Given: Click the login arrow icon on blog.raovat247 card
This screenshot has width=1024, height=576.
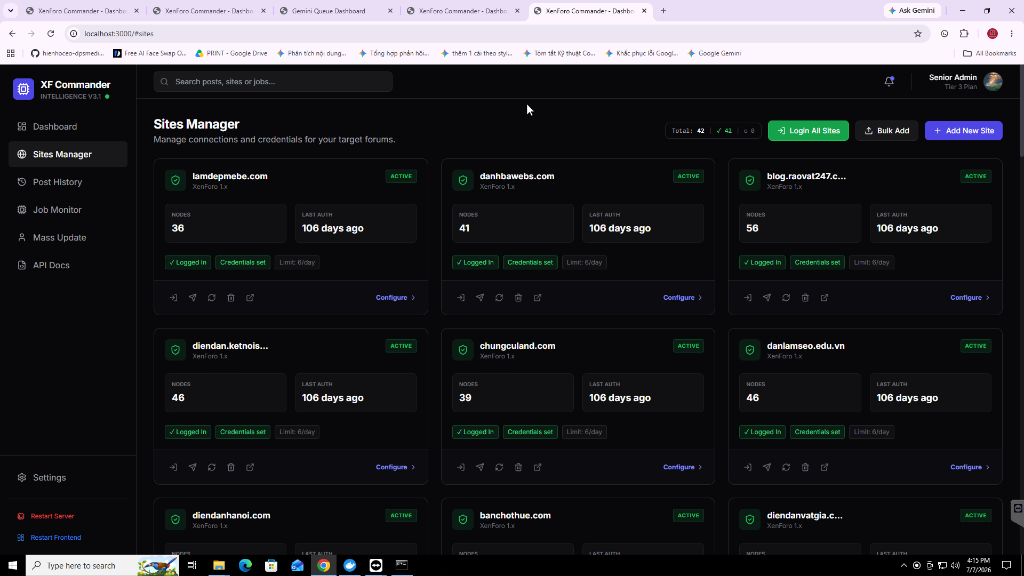Looking at the screenshot, I should (748, 298).
